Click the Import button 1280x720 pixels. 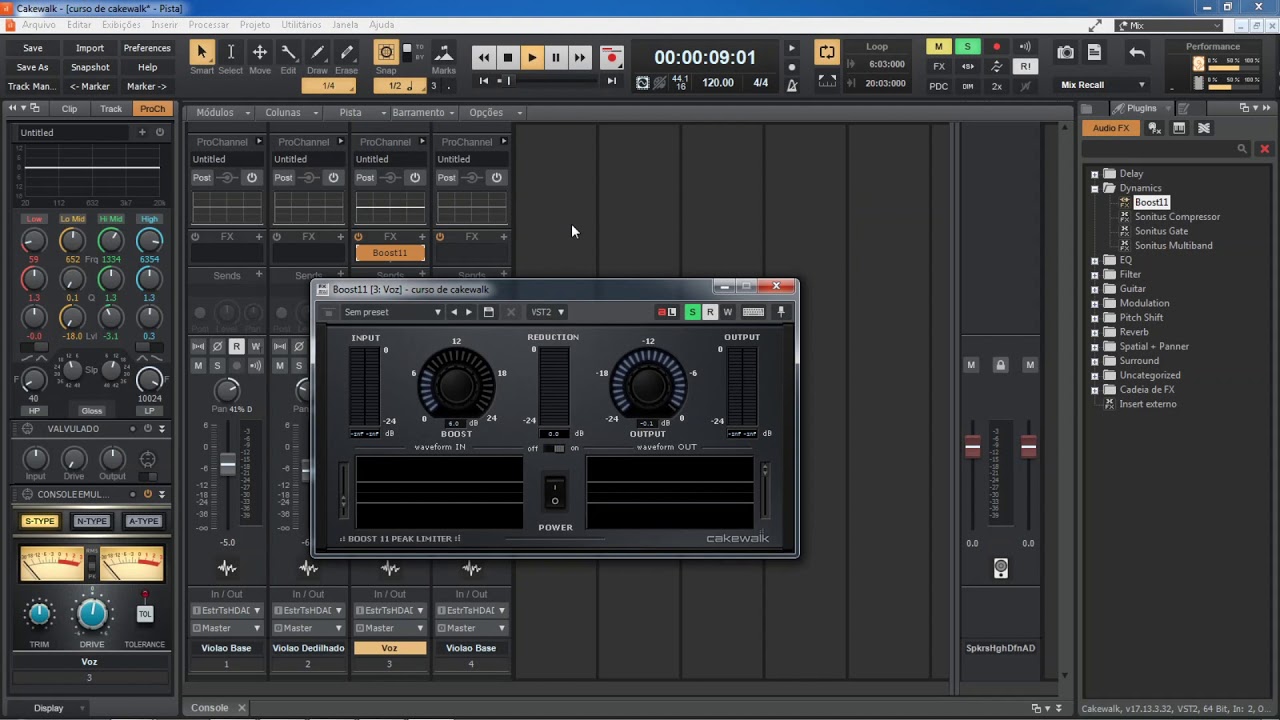pos(90,48)
